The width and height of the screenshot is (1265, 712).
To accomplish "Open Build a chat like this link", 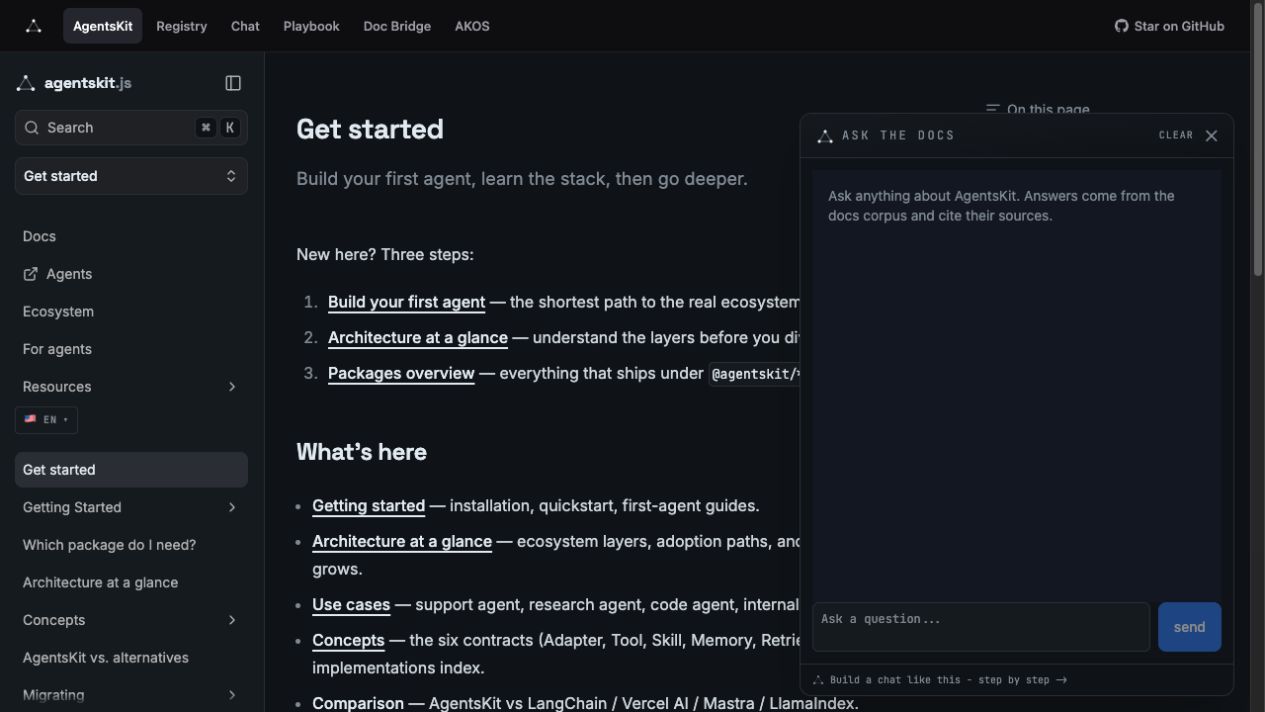I will [x=939, y=680].
